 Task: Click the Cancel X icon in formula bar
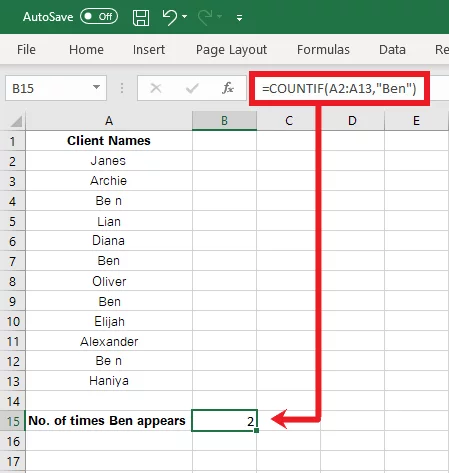pyautogui.click(x=156, y=88)
